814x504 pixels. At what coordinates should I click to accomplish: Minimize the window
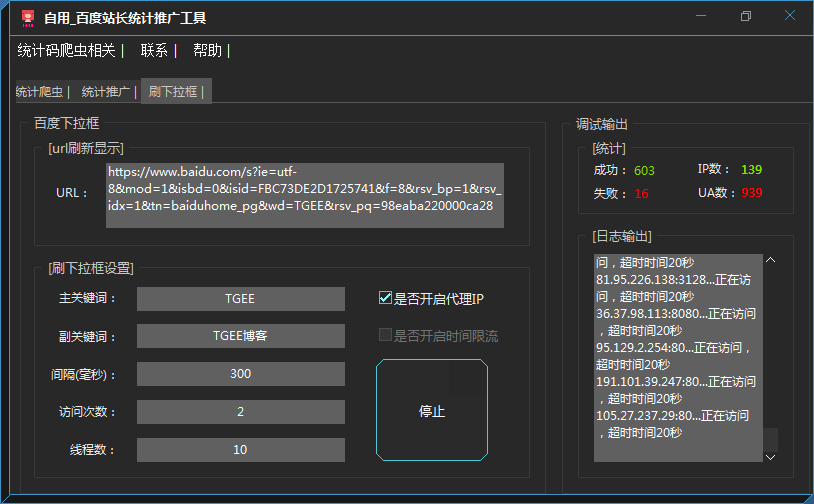(701, 16)
